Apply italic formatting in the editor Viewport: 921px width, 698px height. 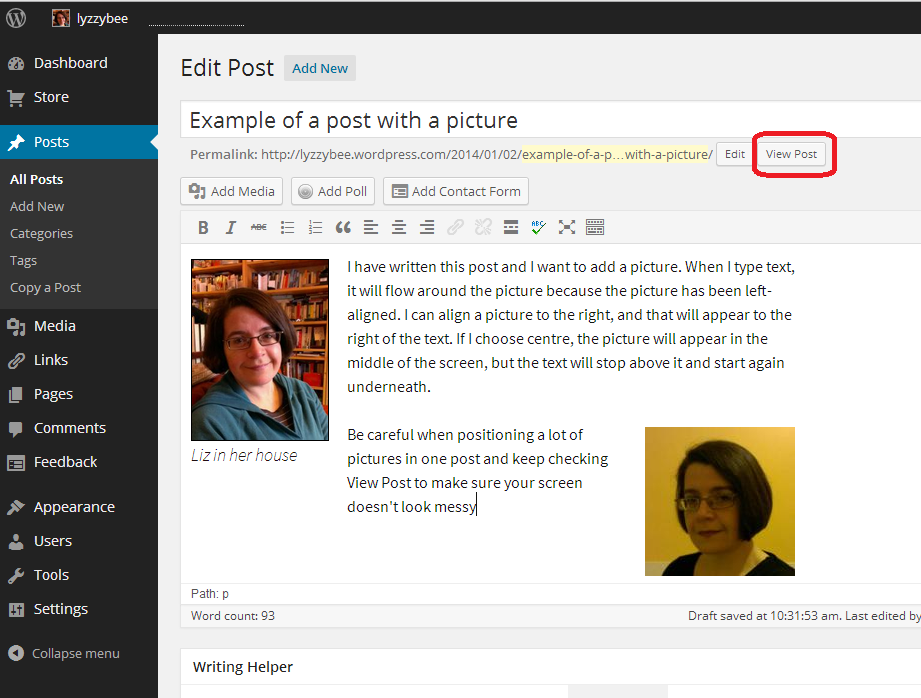pos(231,228)
